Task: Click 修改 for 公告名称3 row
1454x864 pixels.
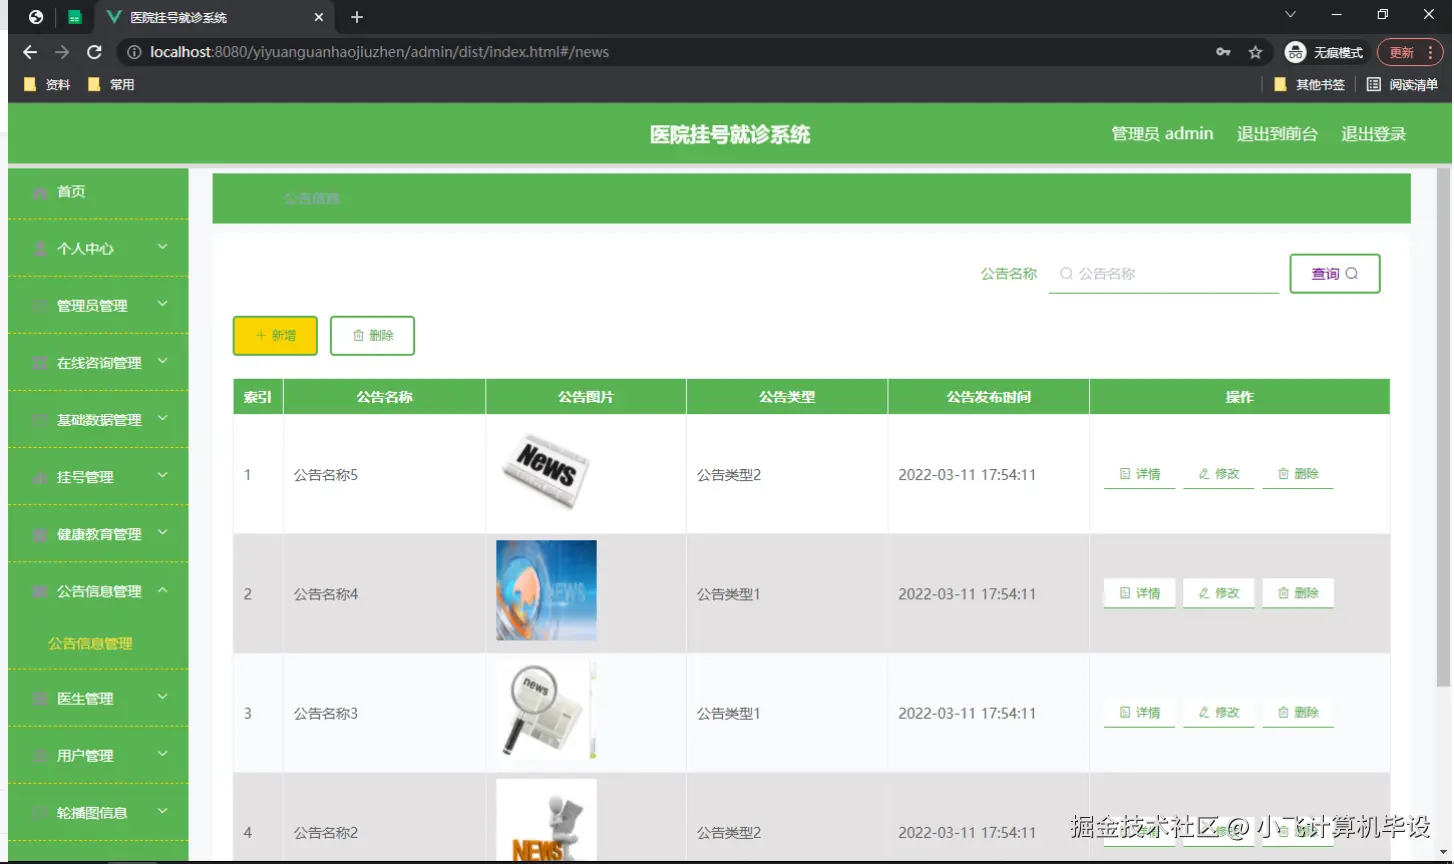Action: (1219, 712)
